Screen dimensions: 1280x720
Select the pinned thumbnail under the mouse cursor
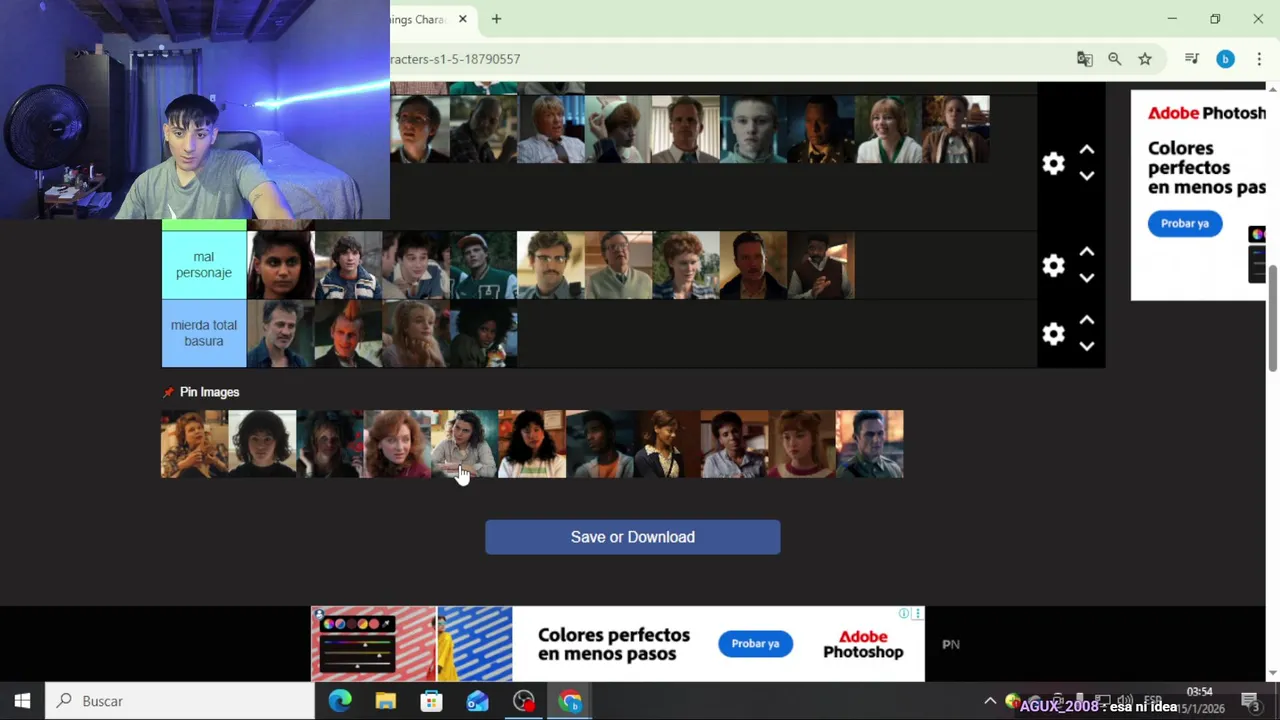click(464, 444)
